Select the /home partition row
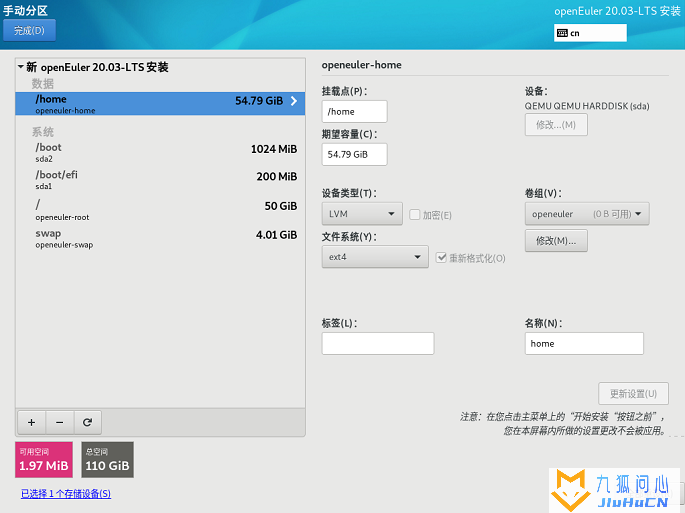Viewport: 685px width, 513px height. (x=160, y=104)
